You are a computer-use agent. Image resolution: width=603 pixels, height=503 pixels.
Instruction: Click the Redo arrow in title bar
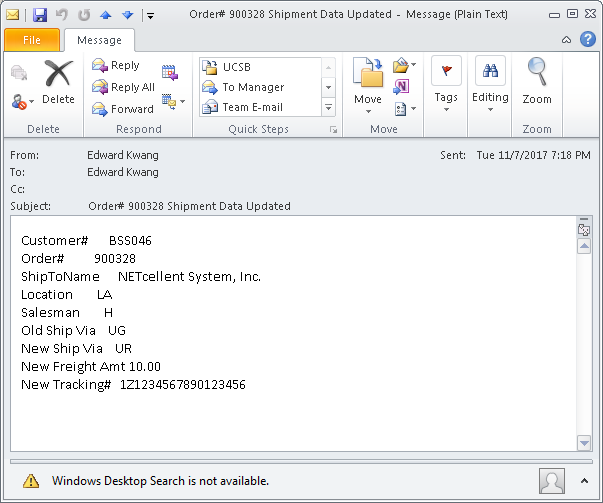[x=84, y=15]
